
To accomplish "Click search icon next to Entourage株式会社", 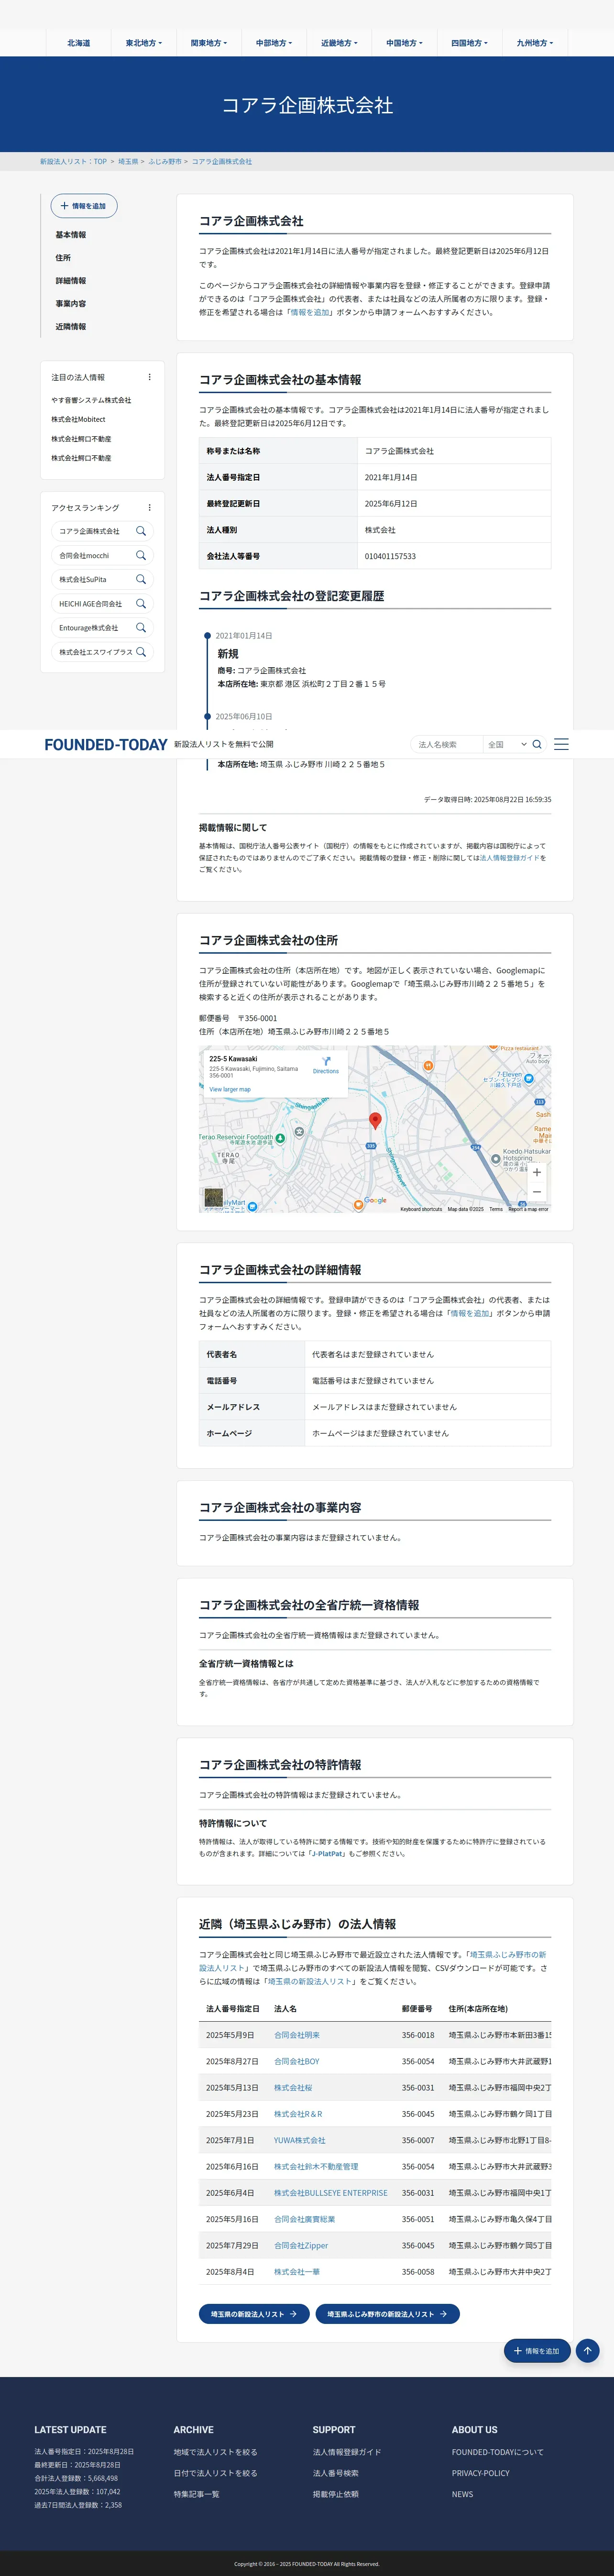I will click(x=141, y=627).
